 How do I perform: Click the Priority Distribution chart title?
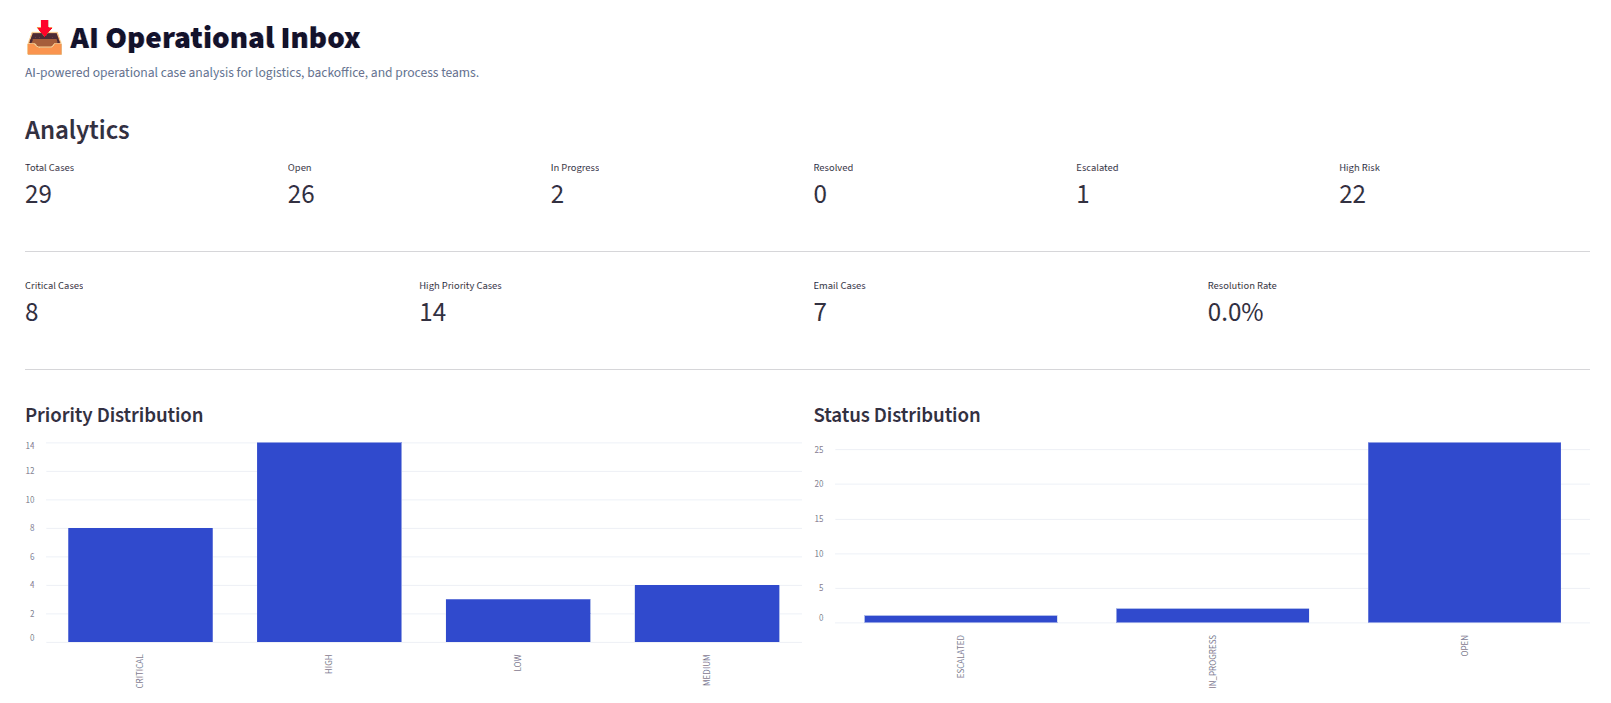tap(114, 415)
